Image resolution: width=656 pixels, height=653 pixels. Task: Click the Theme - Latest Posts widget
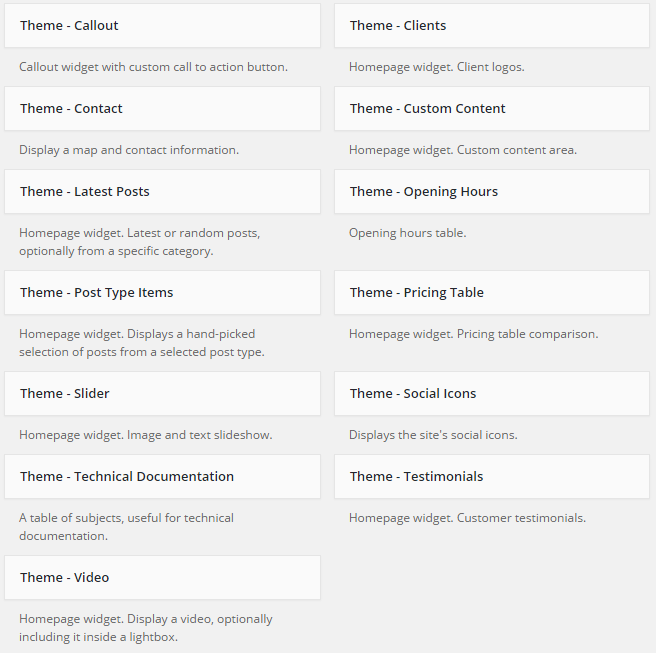tap(162, 192)
